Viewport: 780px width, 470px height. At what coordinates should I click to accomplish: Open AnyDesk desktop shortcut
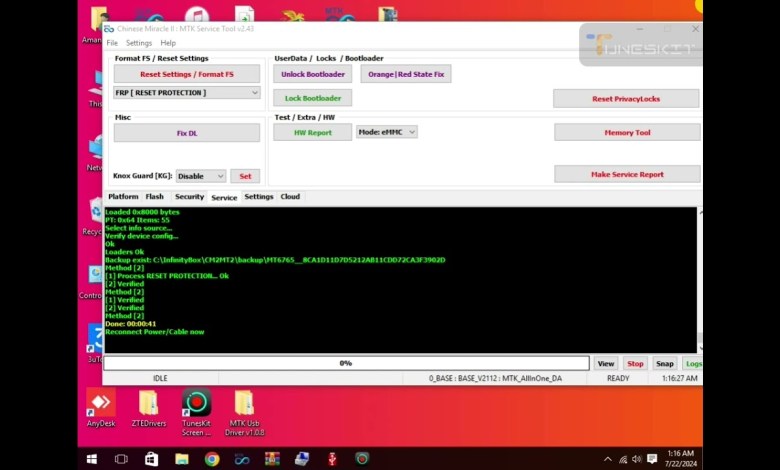[x=100, y=403]
